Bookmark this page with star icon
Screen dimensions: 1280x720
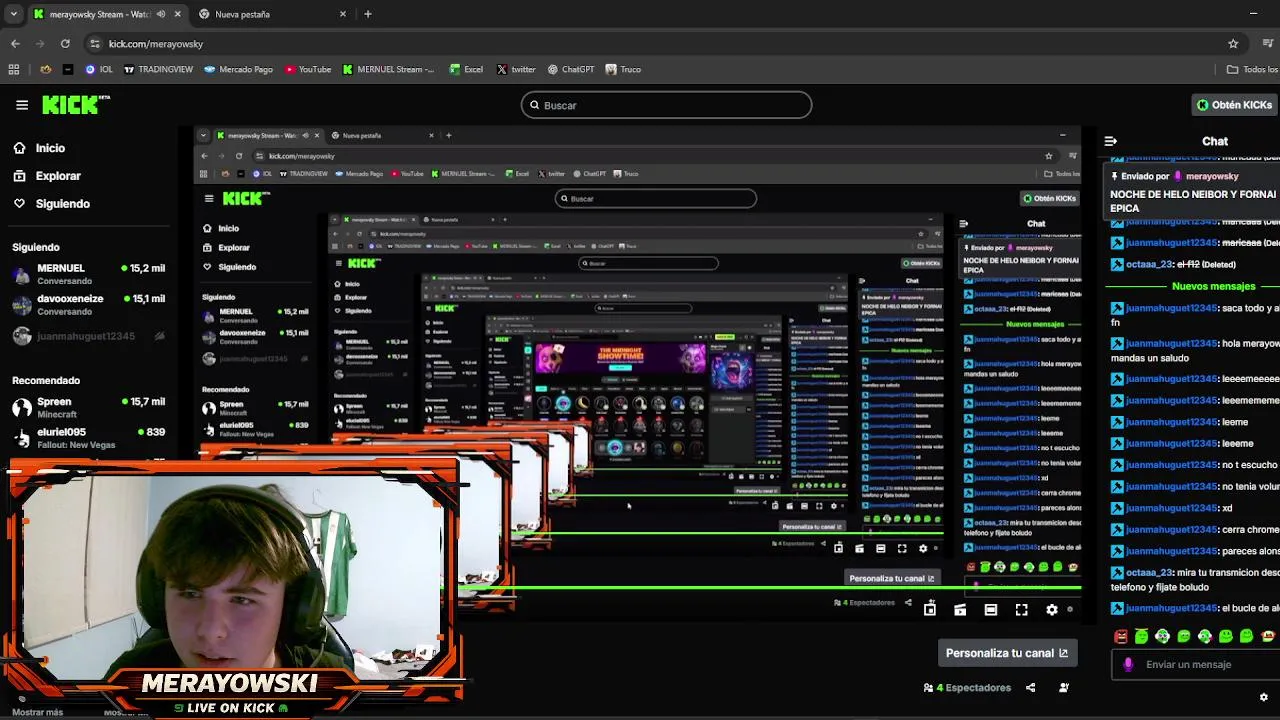pyautogui.click(x=1233, y=44)
